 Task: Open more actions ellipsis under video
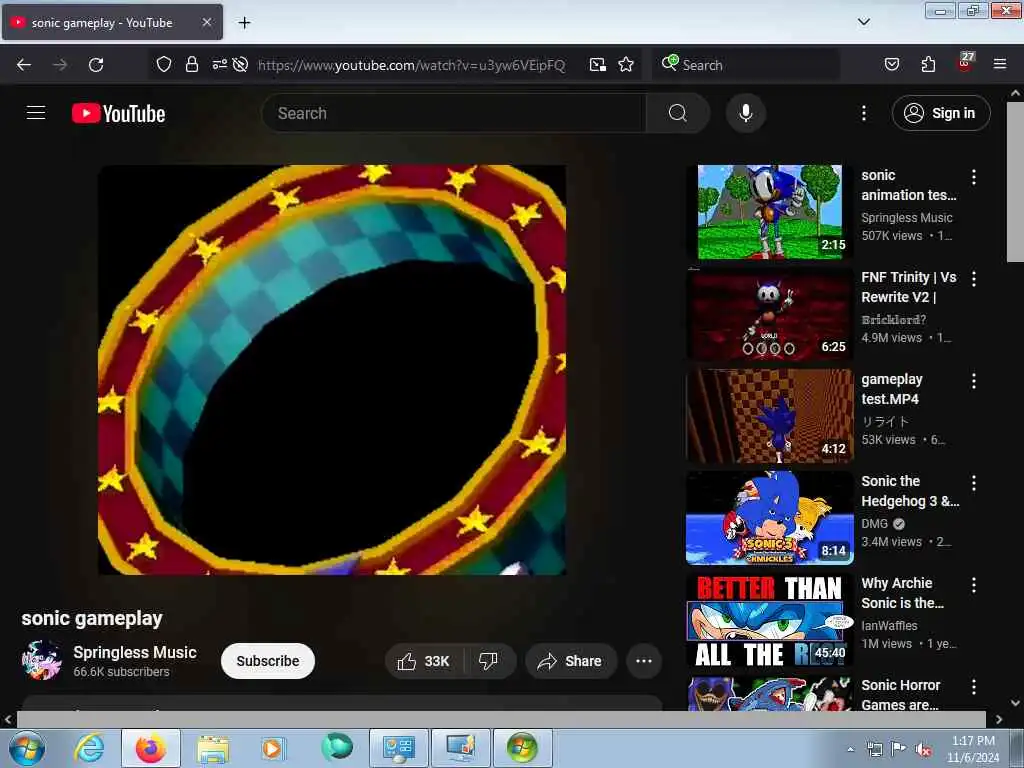click(644, 661)
